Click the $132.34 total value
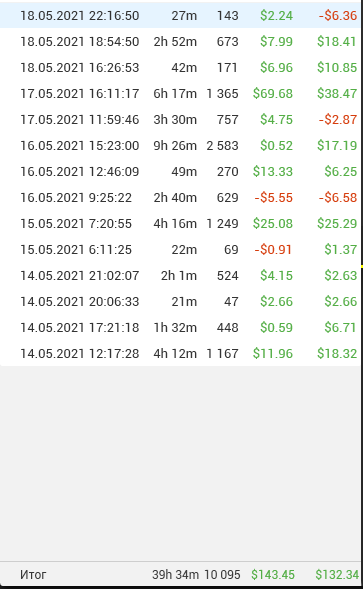The height and width of the screenshot is (589, 363). pos(337,574)
